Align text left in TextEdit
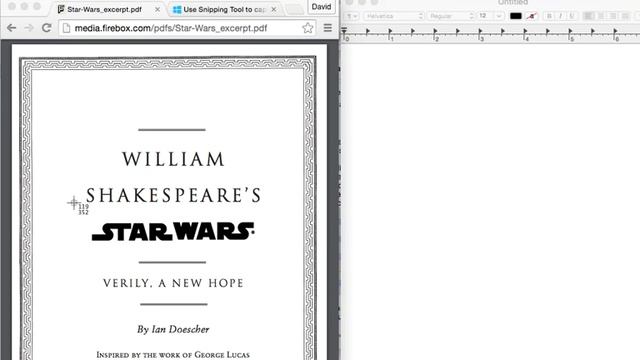Image resolution: width=640 pixels, height=360 pixels. click(x=589, y=16)
